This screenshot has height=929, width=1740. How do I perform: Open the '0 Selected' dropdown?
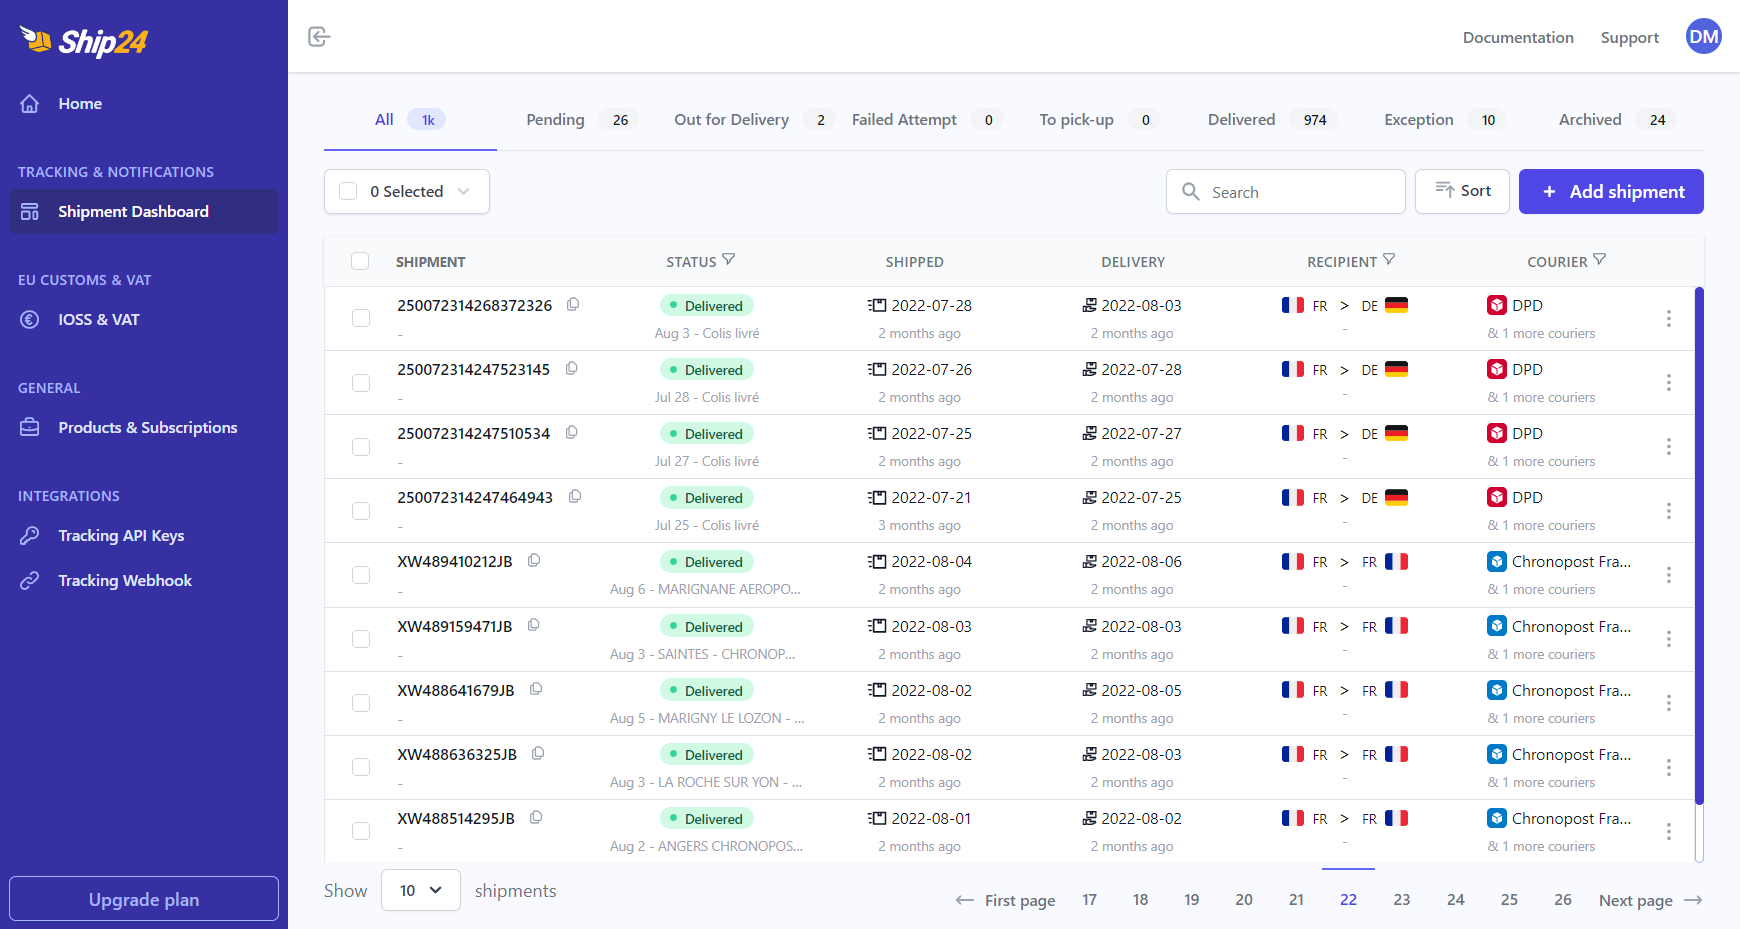tap(406, 191)
